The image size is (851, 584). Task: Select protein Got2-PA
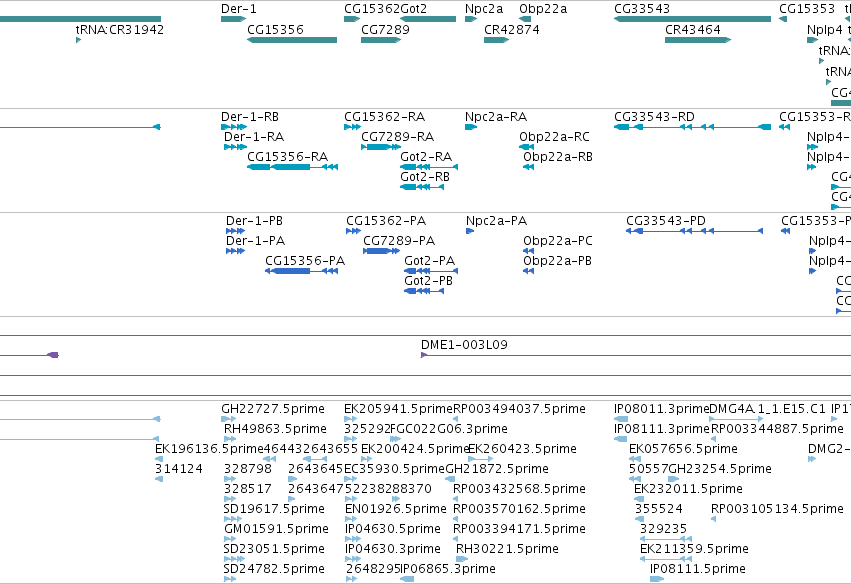pos(431,271)
